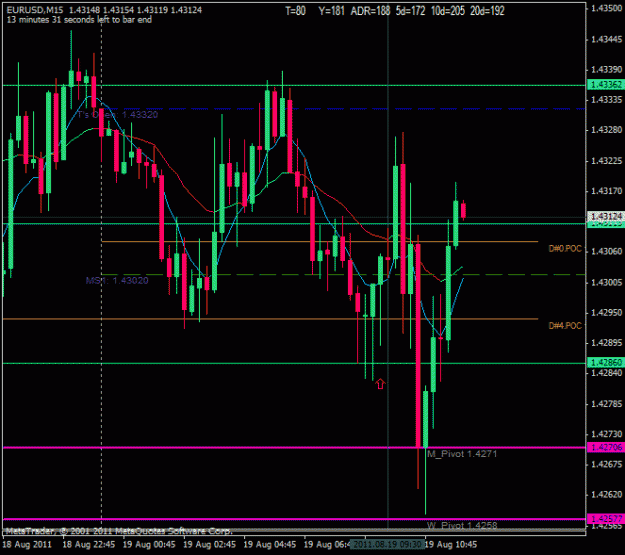This screenshot has width=625, height=555.
Task: Click the 1.42950 price scale value
Action: pyautogui.click(x=606, y=312)
